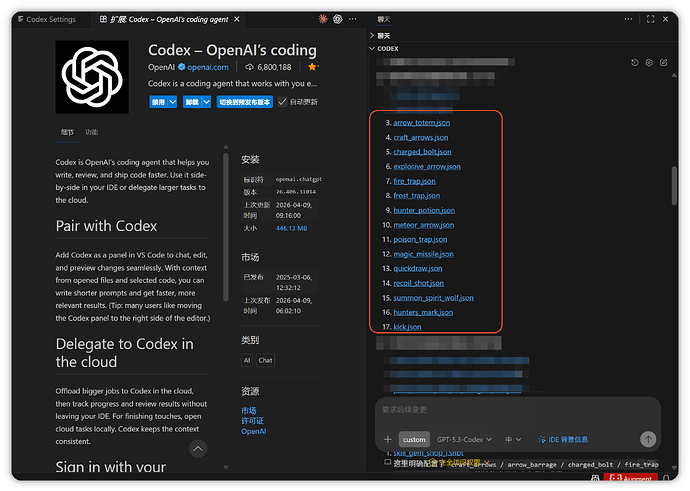Maximize the chat panel with the fullscreen icon
The height and width of the screenshot is (491, 690).
[x=650, y=19]
